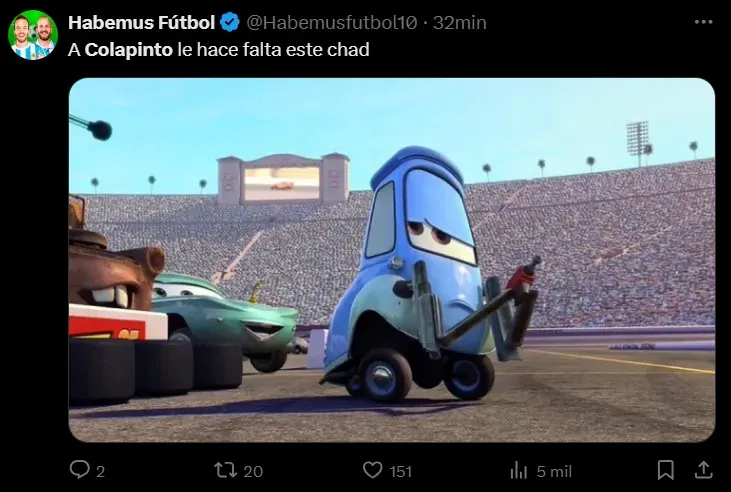Open the Habemus Fútbol display name

(x=142, y=22)
